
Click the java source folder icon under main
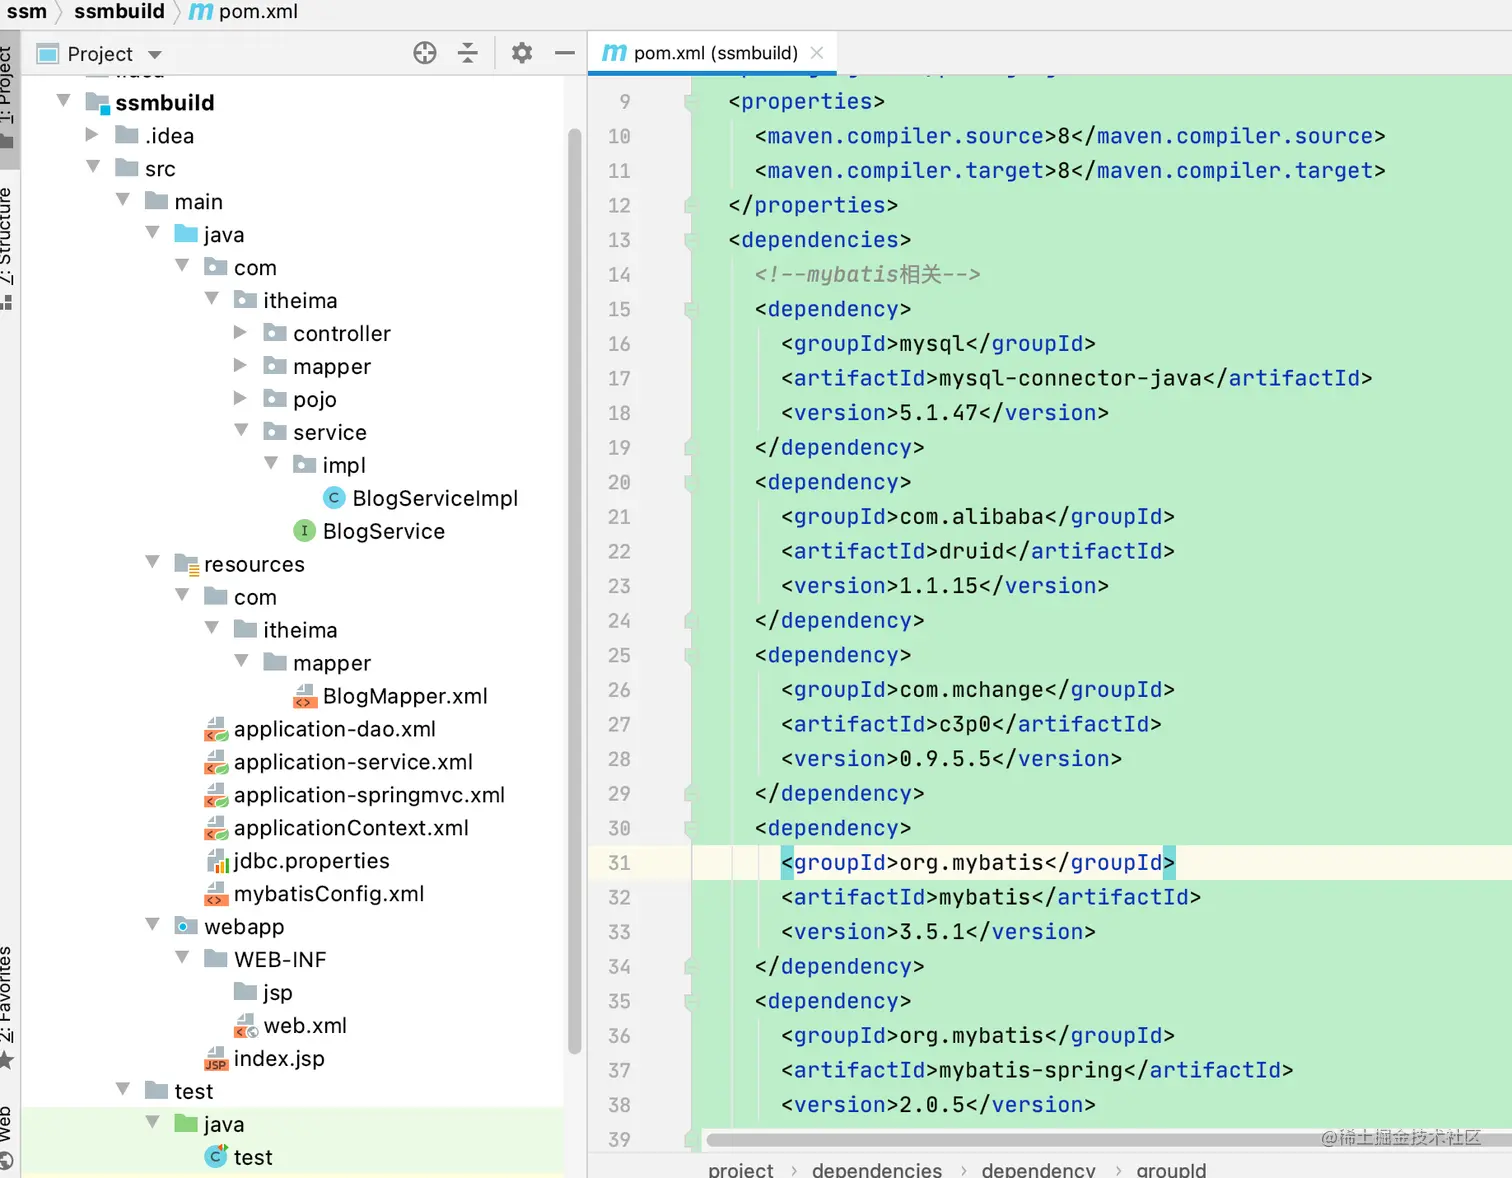186,234
